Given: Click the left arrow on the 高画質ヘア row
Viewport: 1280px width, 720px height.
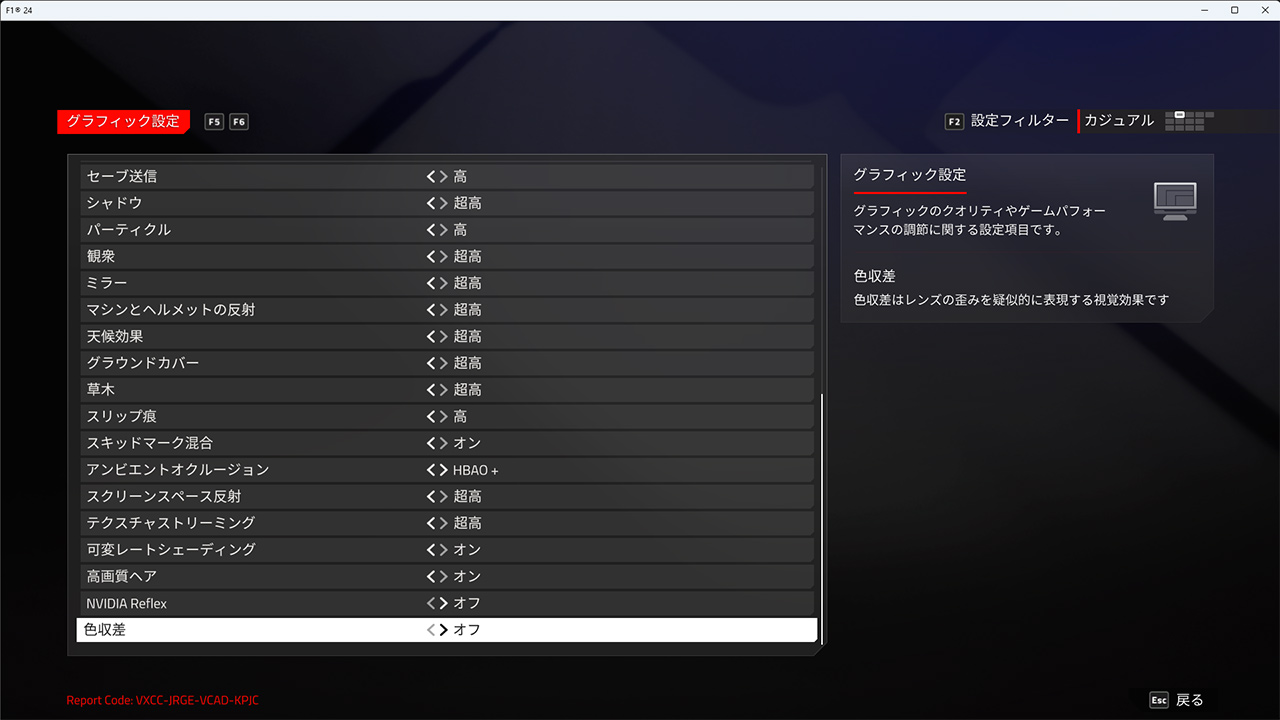Looking at the screenshot, I should tap(431, 576).
